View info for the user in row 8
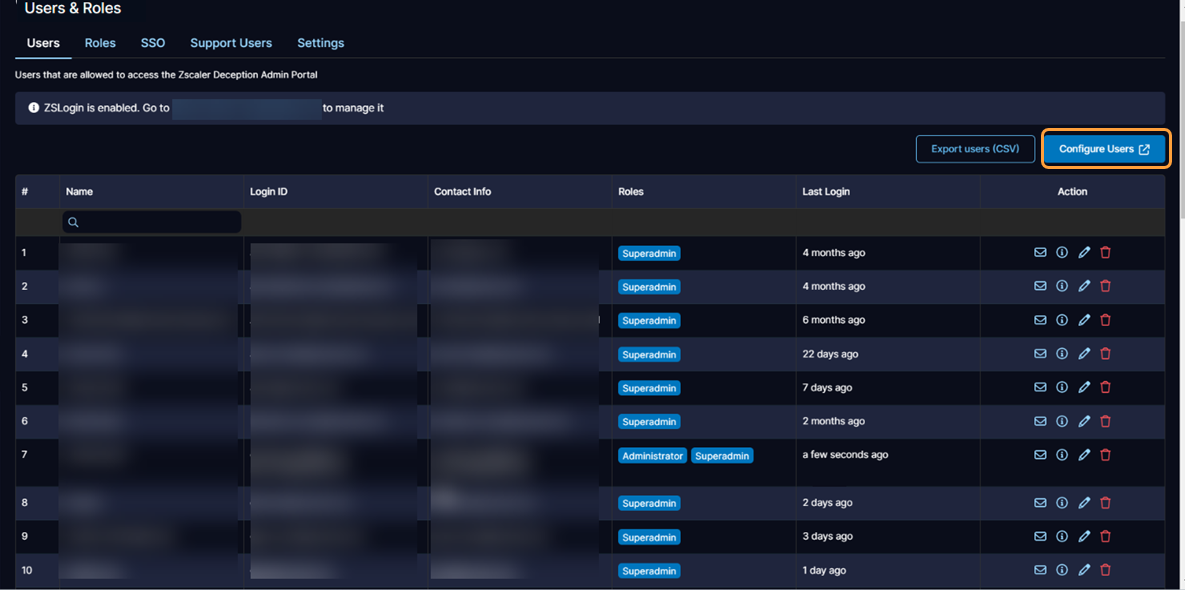This screenshot has width=1185, height=590. 1062,502
